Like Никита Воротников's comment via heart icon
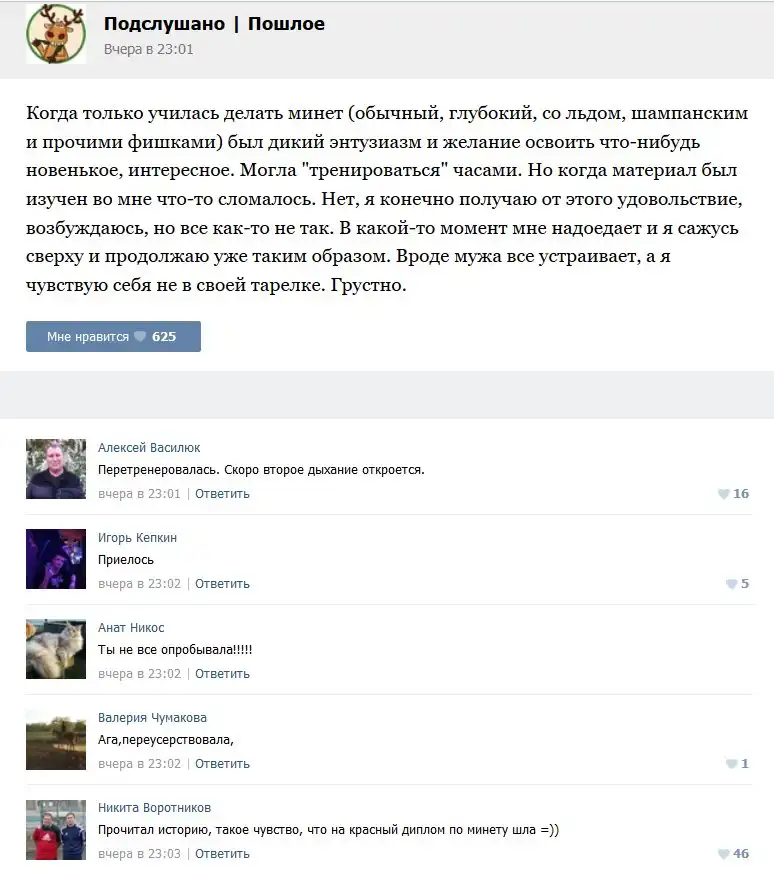Viewport: 774px width, 869px height. (723, 854)
